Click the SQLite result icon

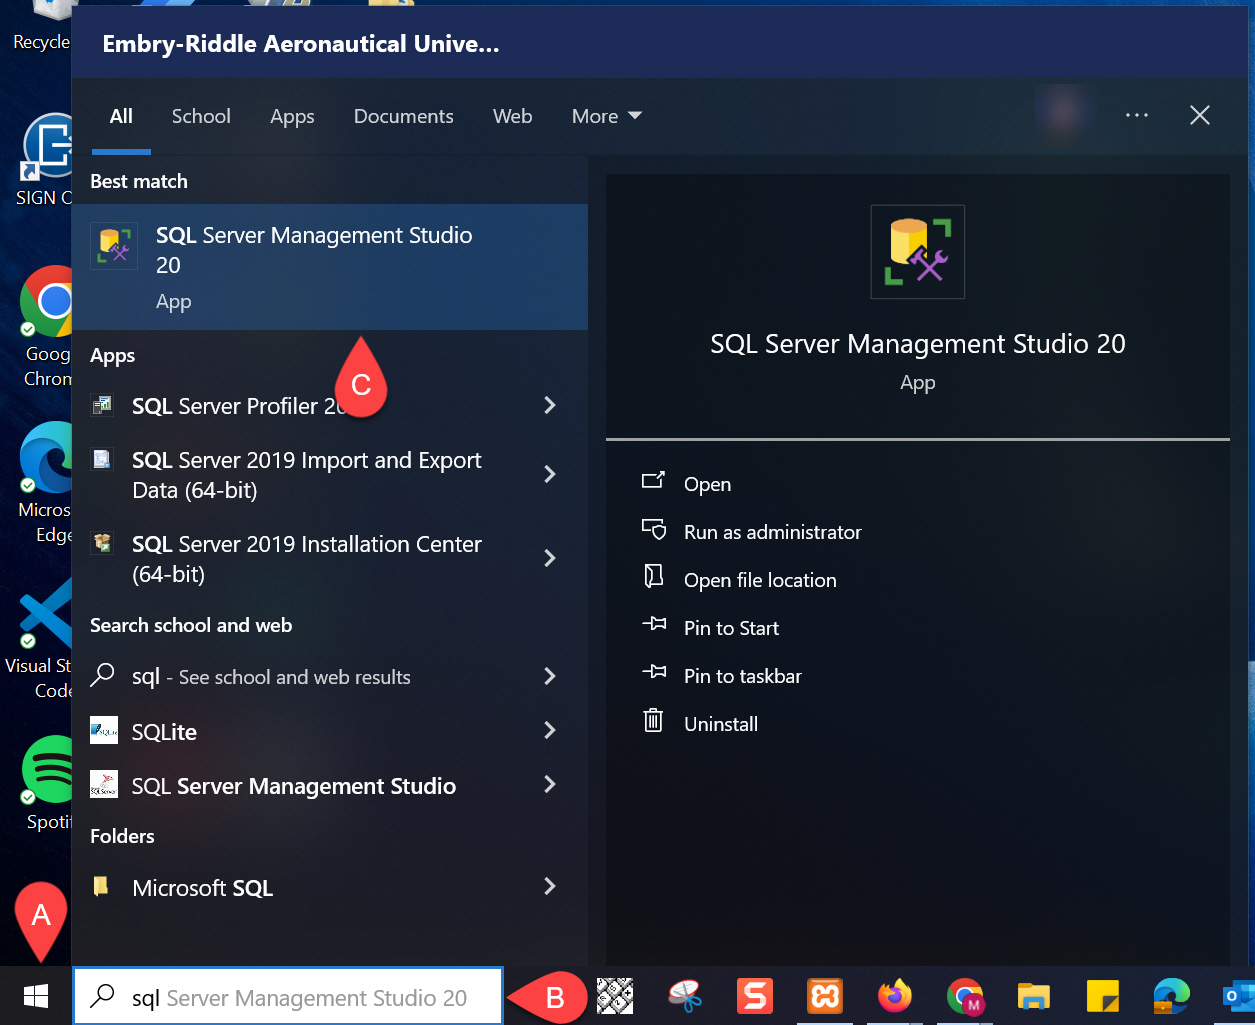pos(104,731)
